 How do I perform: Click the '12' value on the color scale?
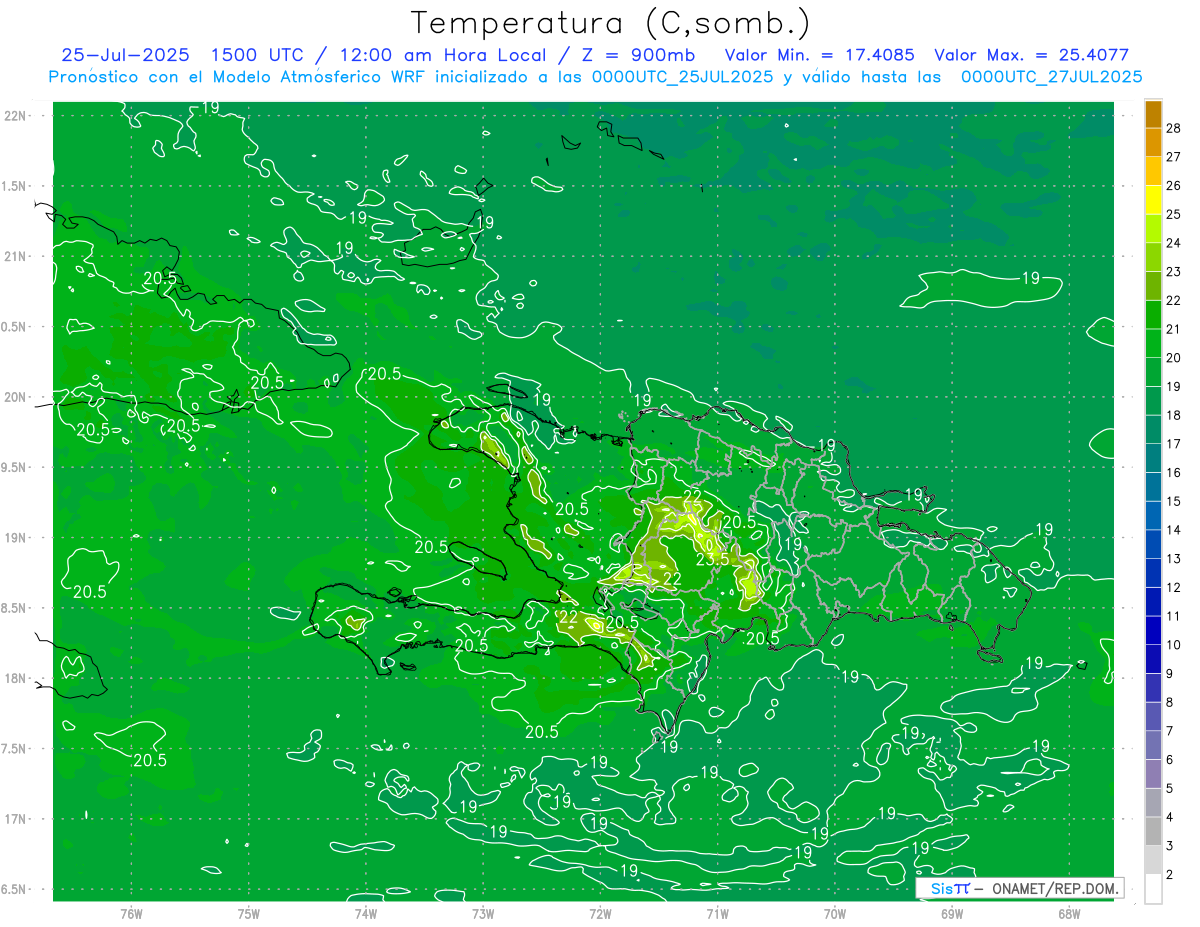pos(1174,587)
